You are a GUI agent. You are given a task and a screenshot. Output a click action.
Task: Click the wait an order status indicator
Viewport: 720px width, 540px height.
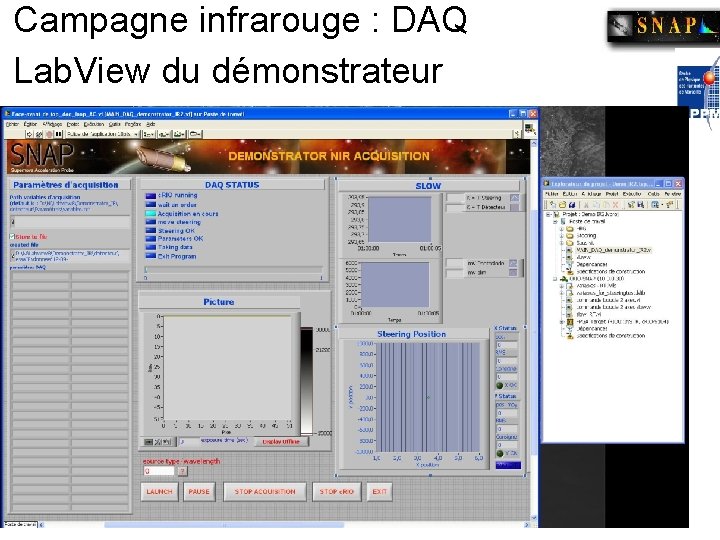[x=151, y=204]
